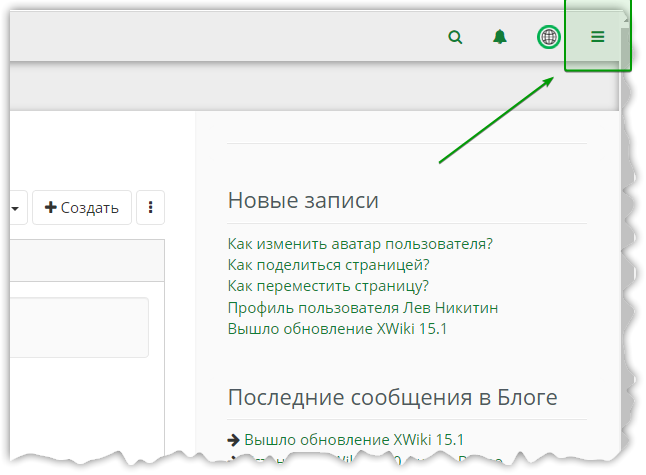Click the search magnifier icon
646x475 pixels.
coord(456,37)
